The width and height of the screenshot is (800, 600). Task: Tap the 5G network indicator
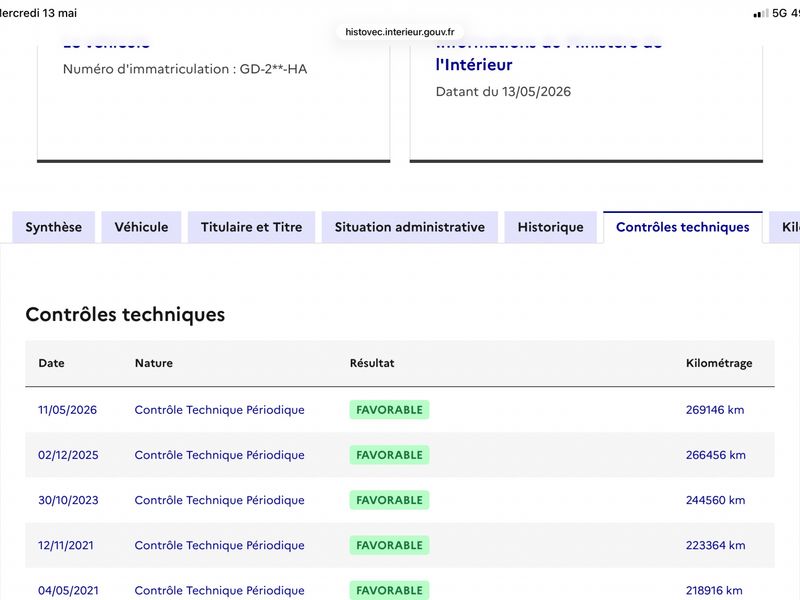click(x=779, y=13)
